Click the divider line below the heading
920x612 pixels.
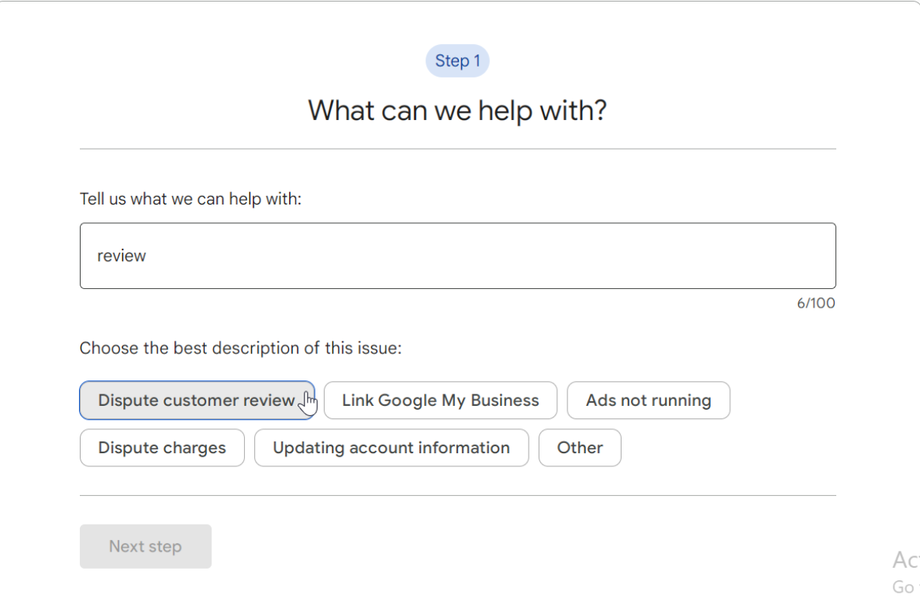(x=458, y=149)
